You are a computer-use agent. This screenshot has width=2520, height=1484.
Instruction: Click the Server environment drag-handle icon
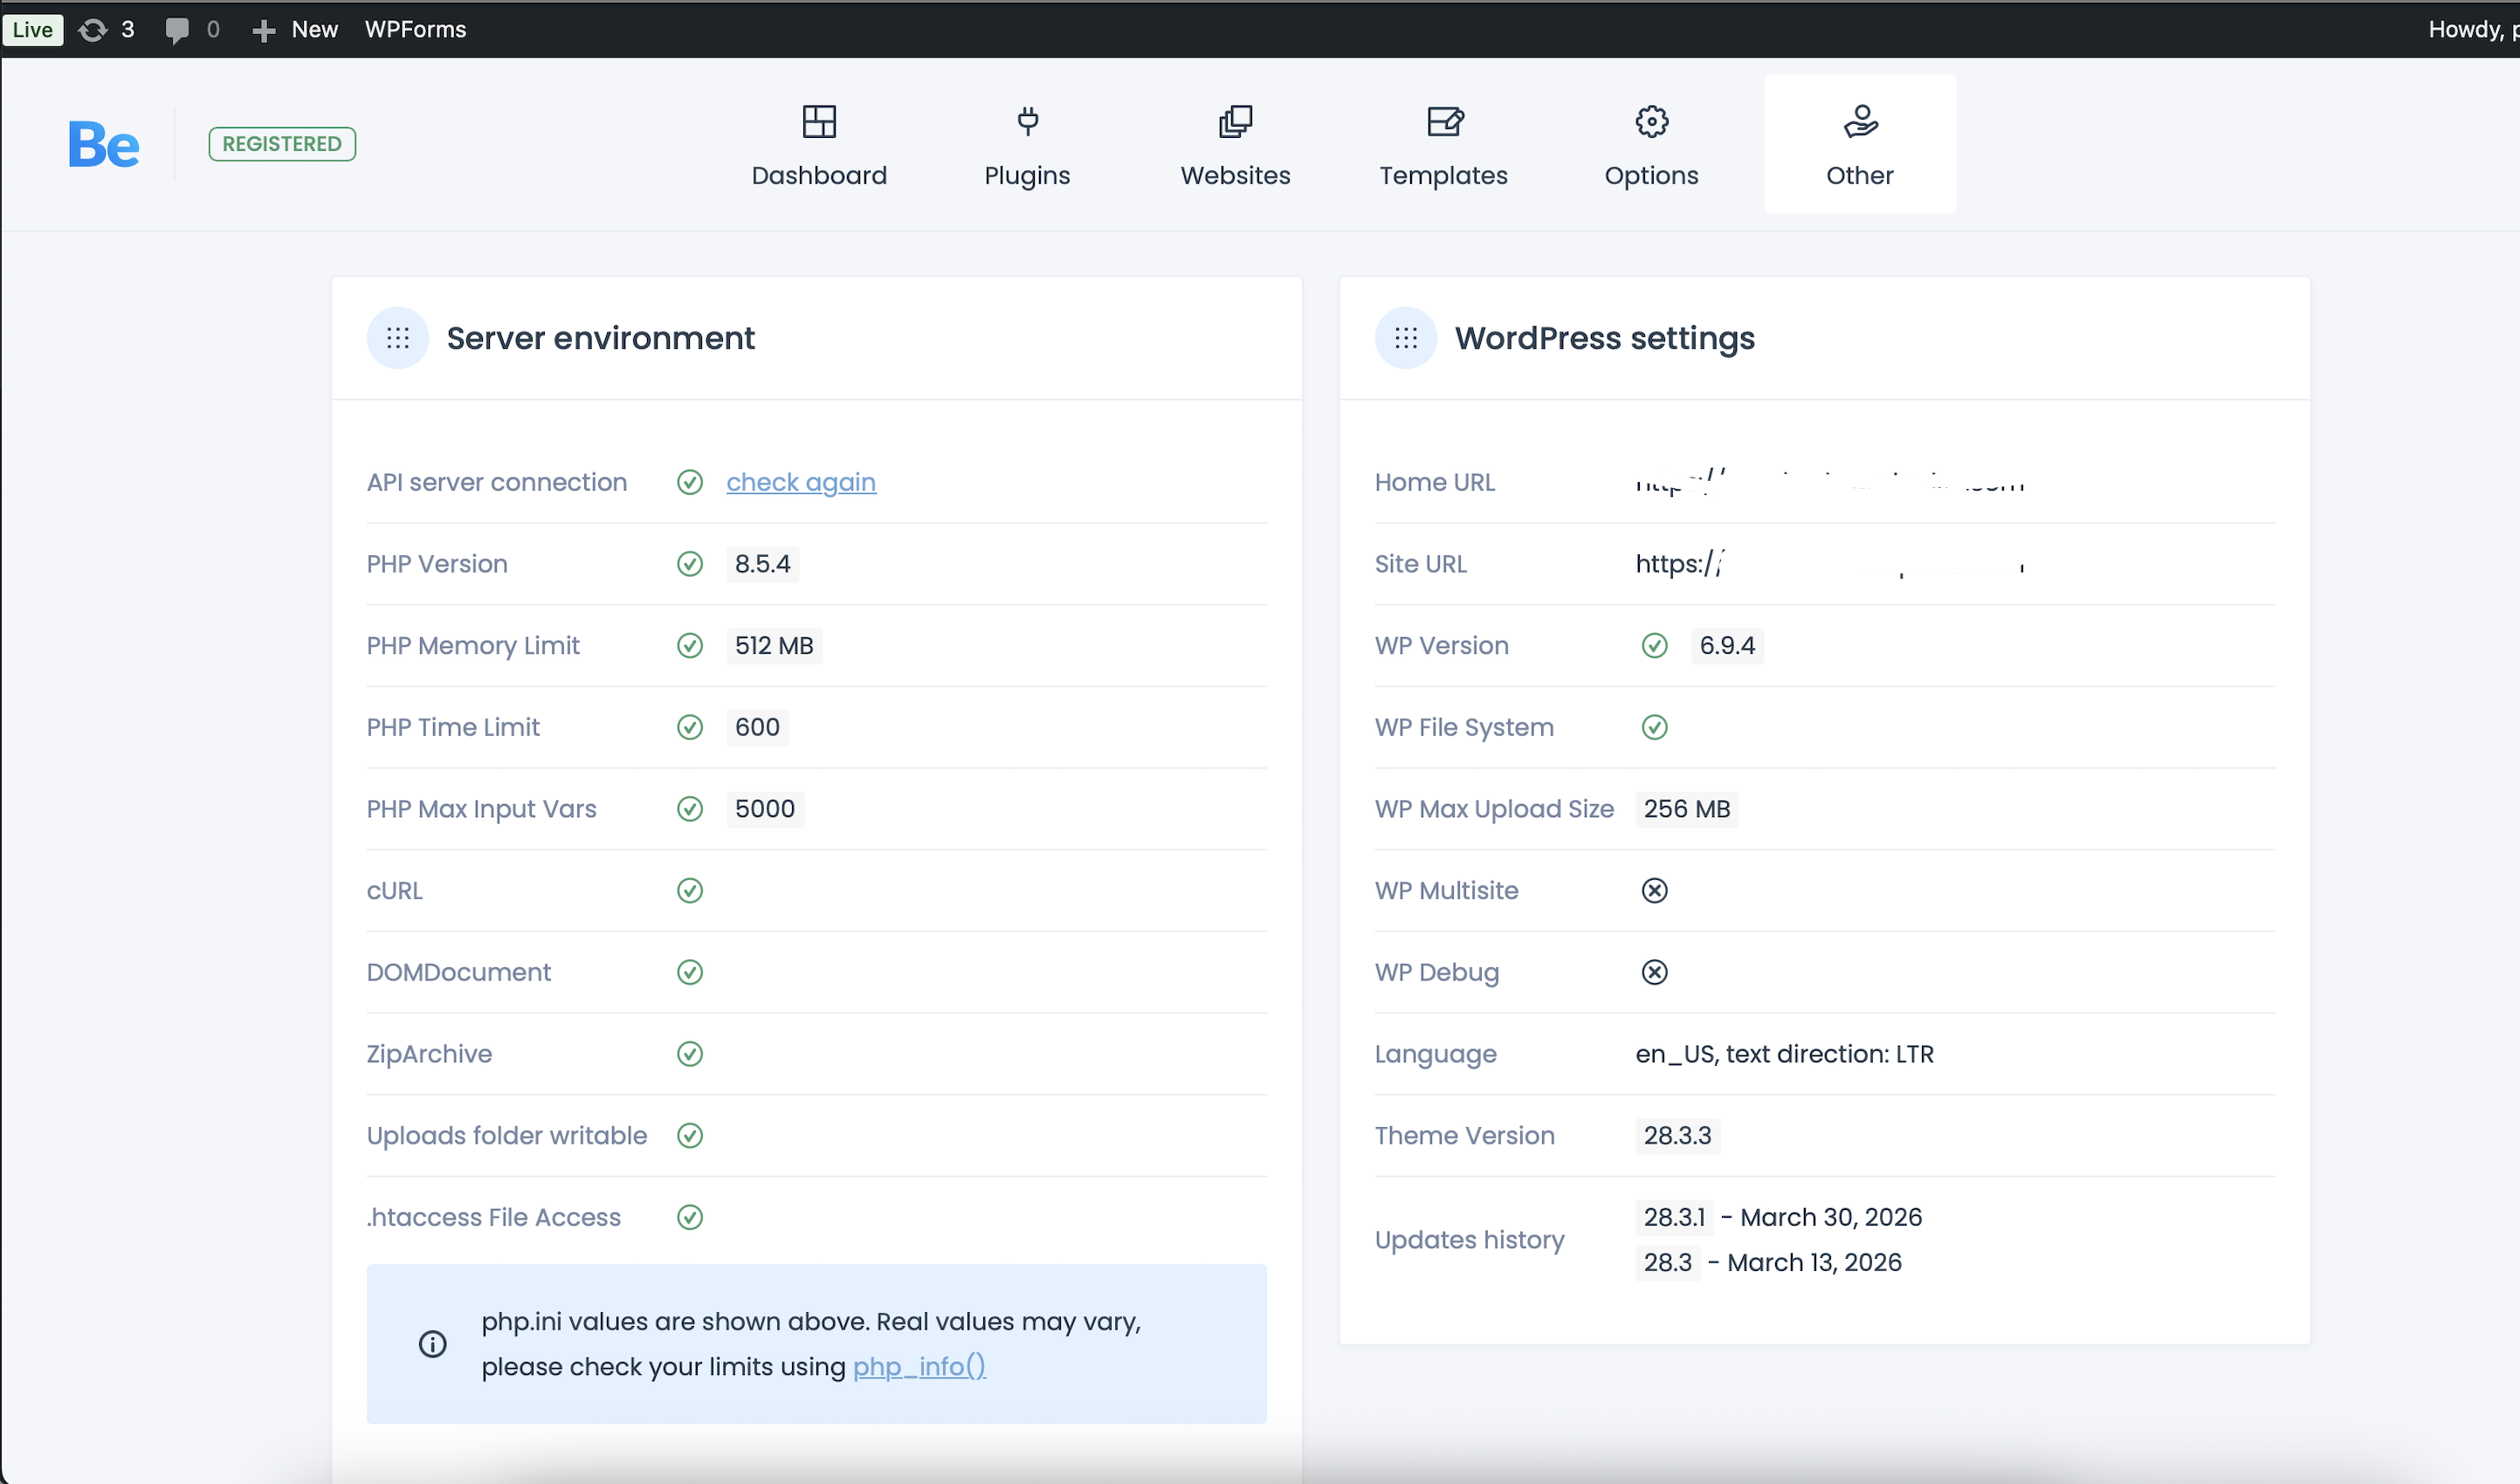(398, 338)
